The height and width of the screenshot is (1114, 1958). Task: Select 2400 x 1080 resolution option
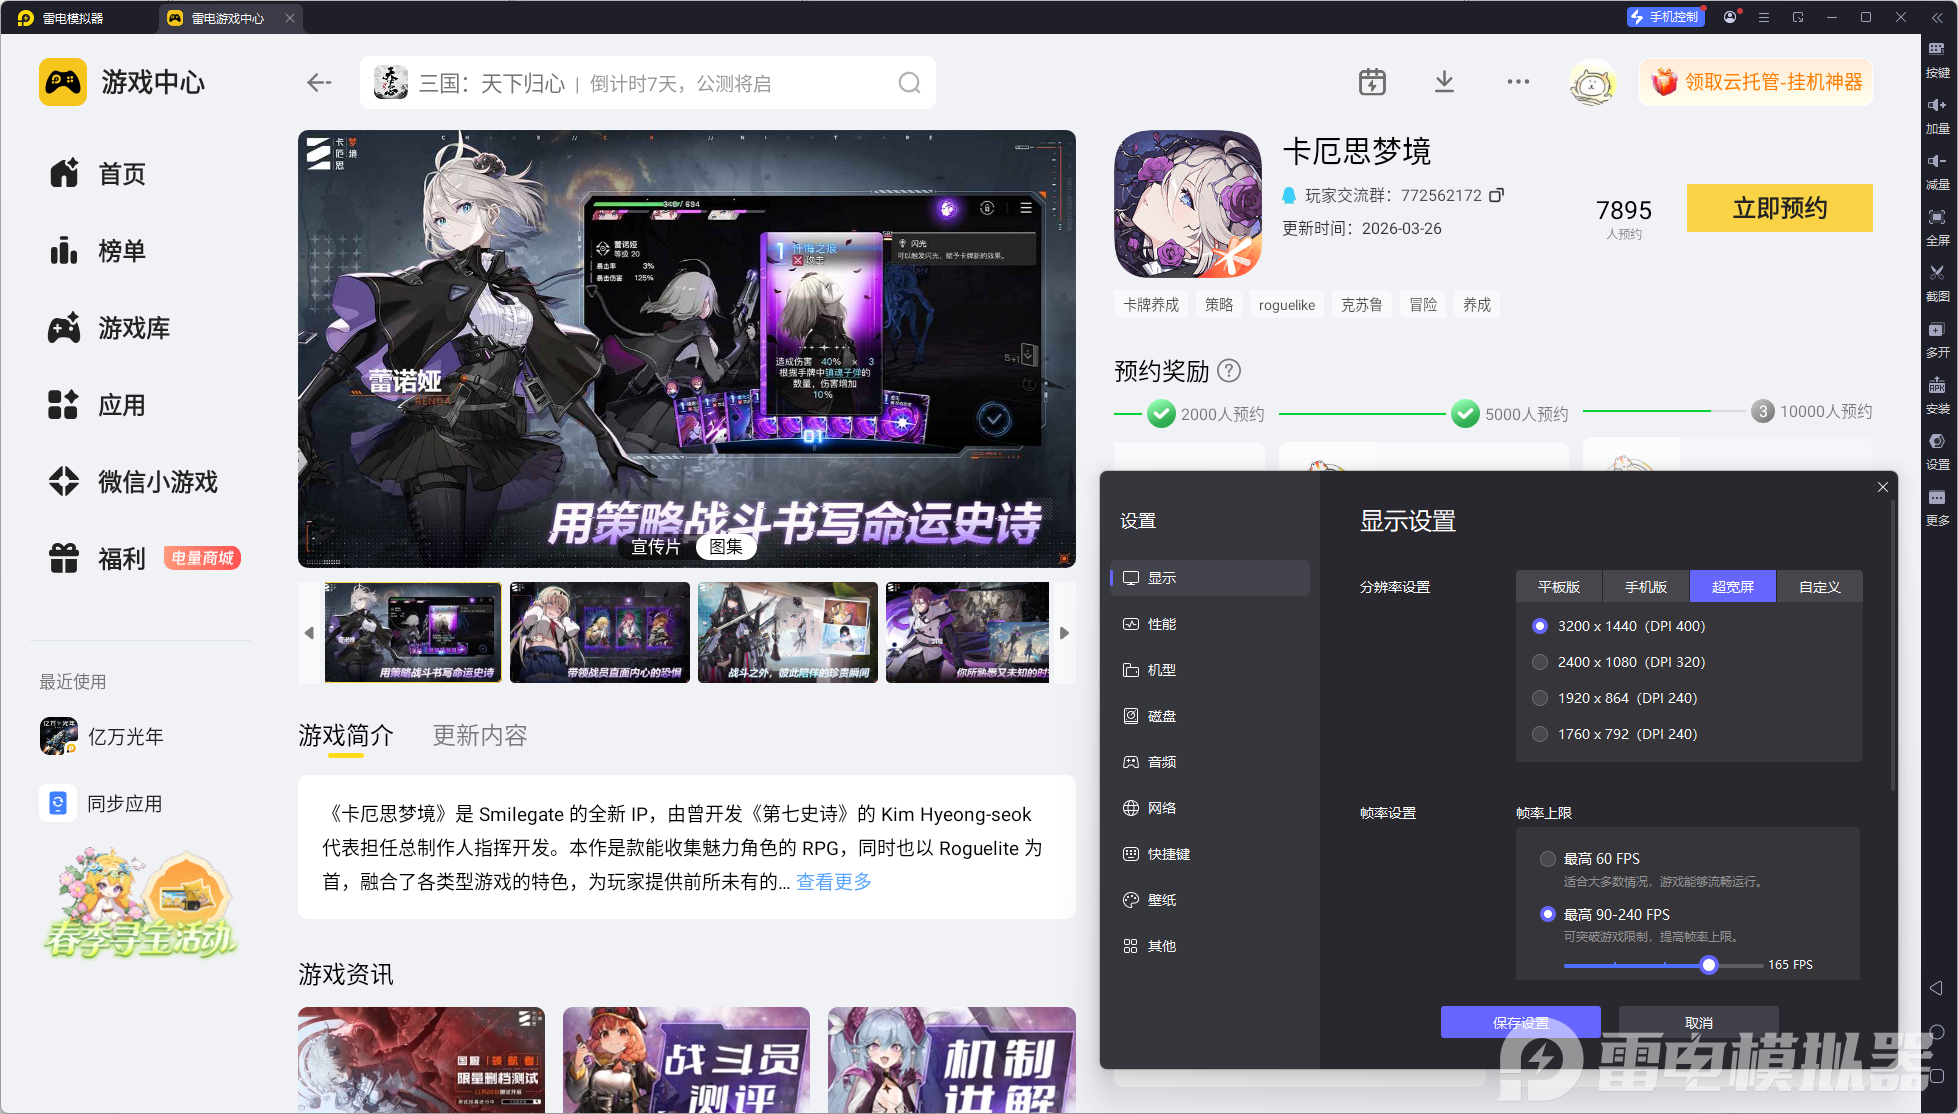click(x=1540, y=662)
